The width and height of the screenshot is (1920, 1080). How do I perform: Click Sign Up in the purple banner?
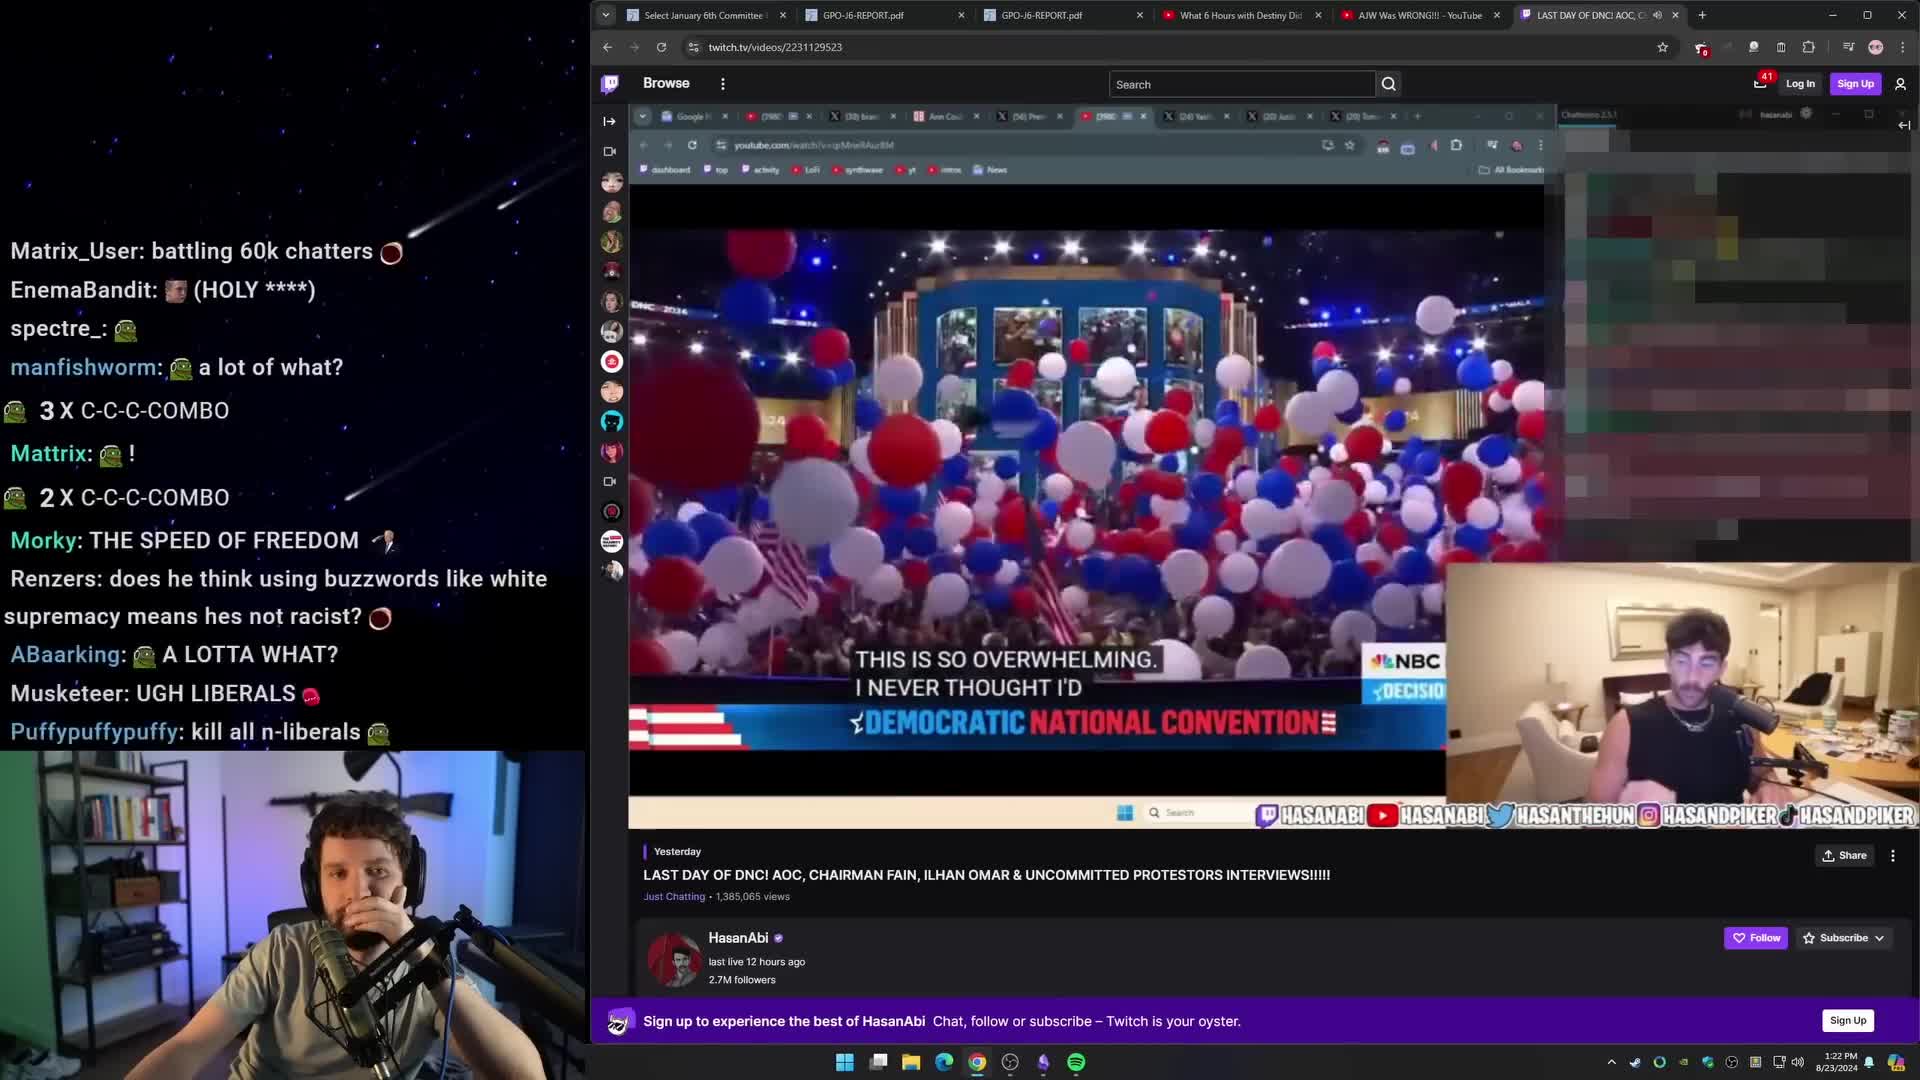[x=1847, y=1021]
